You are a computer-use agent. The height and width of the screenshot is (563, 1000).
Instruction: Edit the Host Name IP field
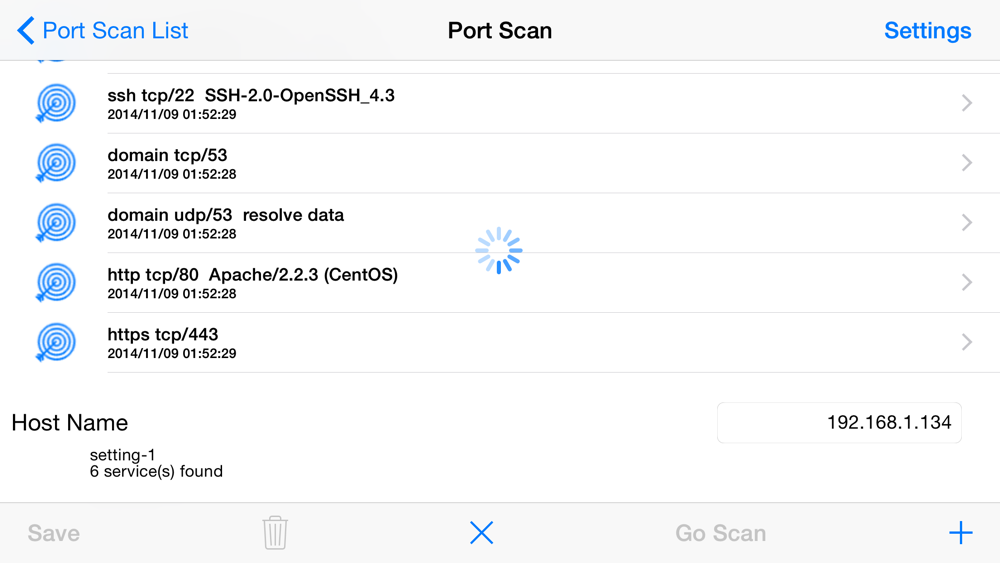(x=839, y=423)
